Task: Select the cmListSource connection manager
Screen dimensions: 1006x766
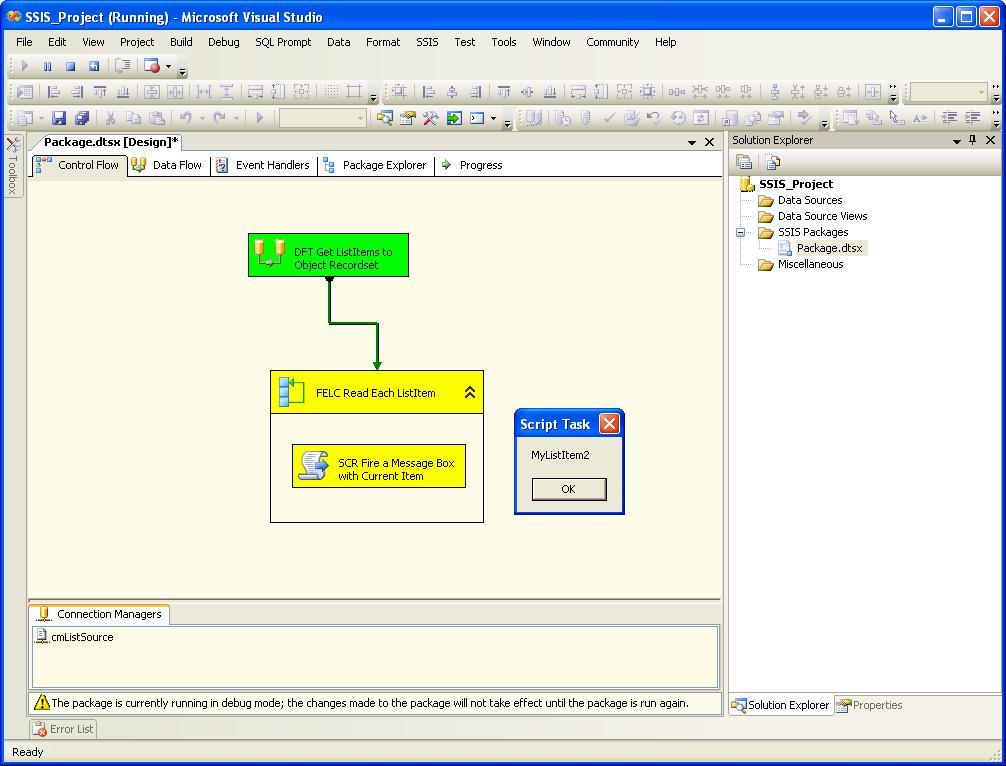Action: (81, 637)
